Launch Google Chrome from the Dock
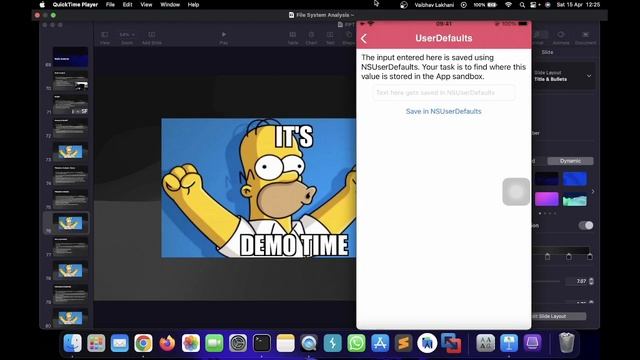640x360 pixels. click(143, 343)
